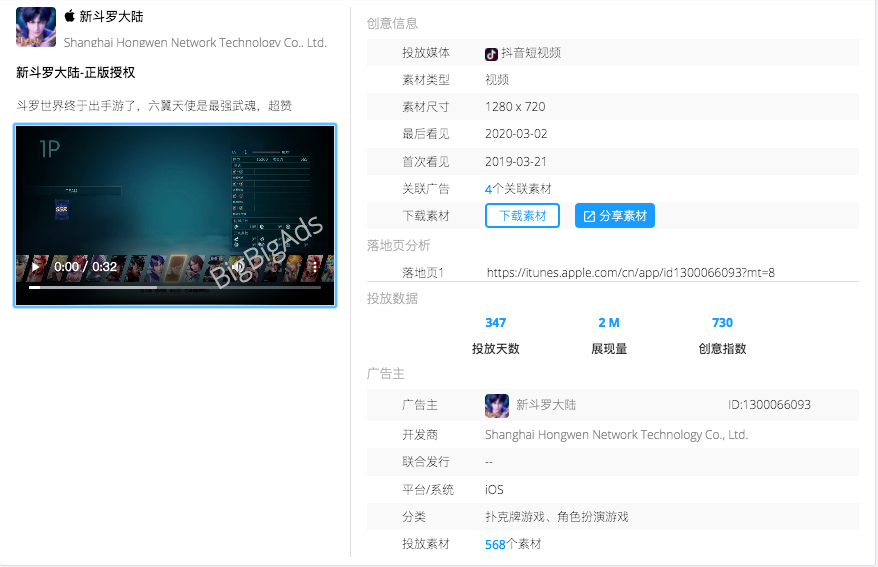Click the video progress bar
878x567 pixels.
[175, 287]
